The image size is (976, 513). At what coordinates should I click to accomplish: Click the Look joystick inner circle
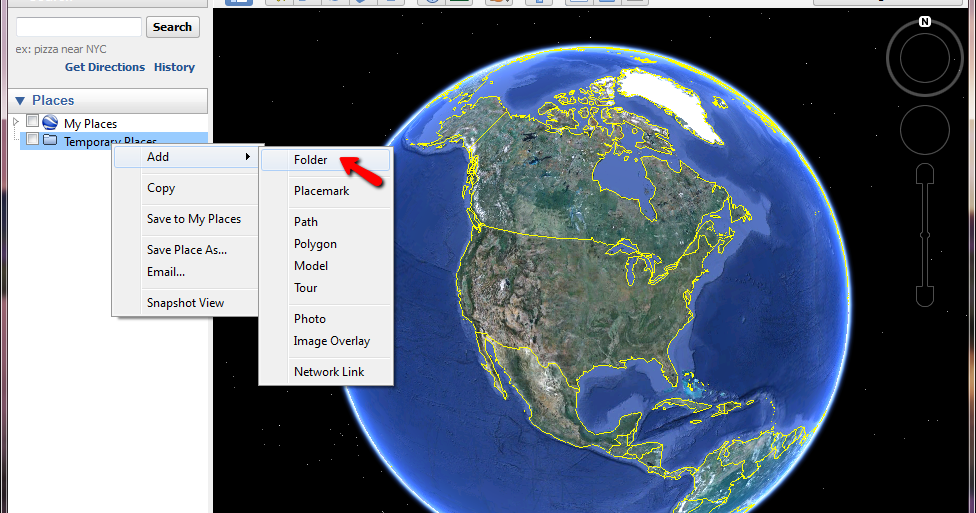coord(924,58)
